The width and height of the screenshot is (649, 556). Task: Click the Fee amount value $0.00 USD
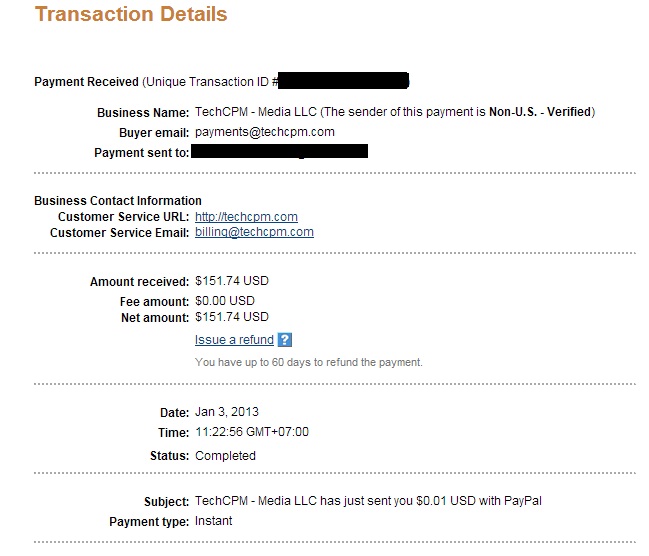(x=225, y=301)
